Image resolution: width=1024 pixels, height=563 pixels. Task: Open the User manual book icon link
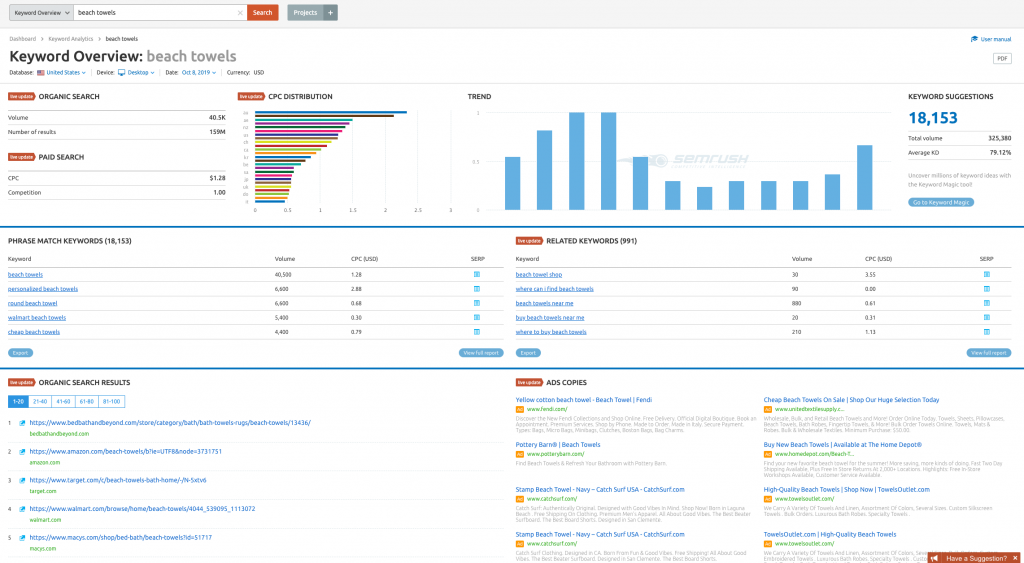click(x=975, y=39)
